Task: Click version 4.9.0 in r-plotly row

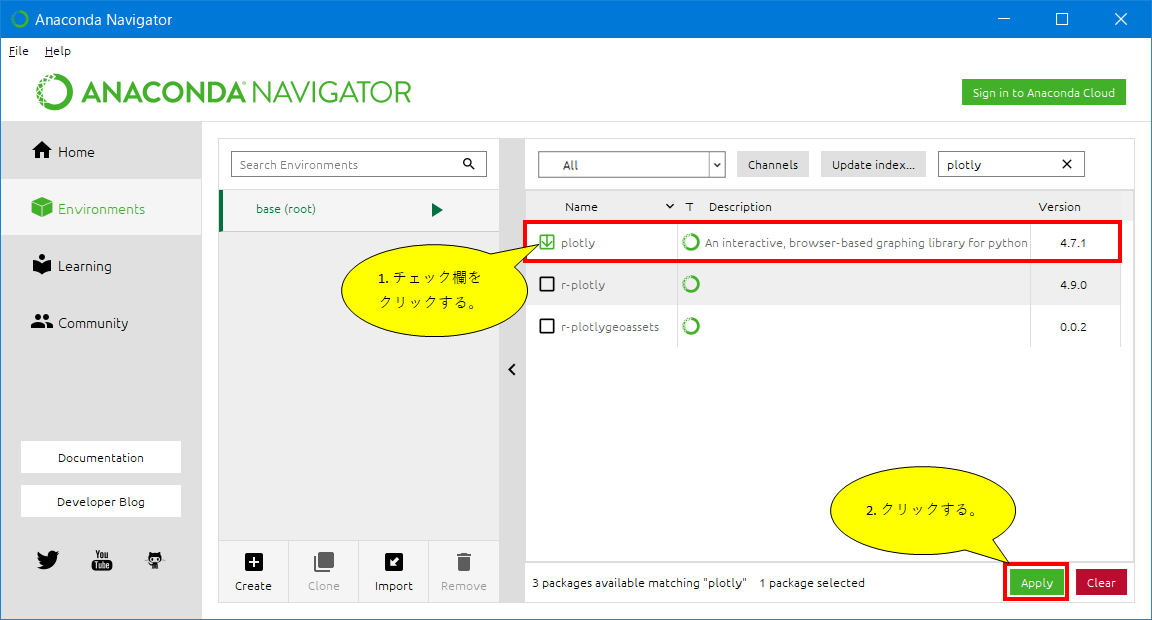Action: click(1073, 285)
